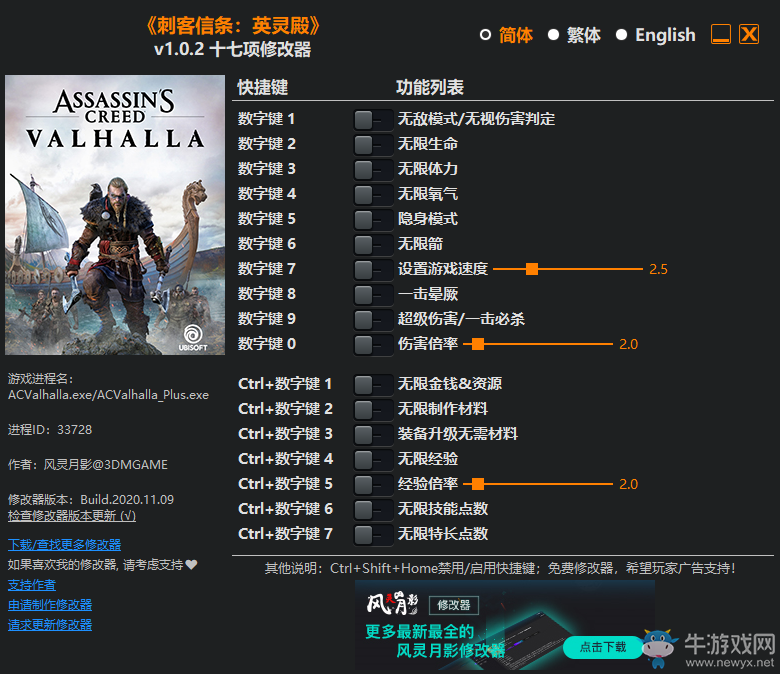Click the process name ACValhalla.exe text
Viewport: 780px width, 674px height.
[x=108, y=395]
